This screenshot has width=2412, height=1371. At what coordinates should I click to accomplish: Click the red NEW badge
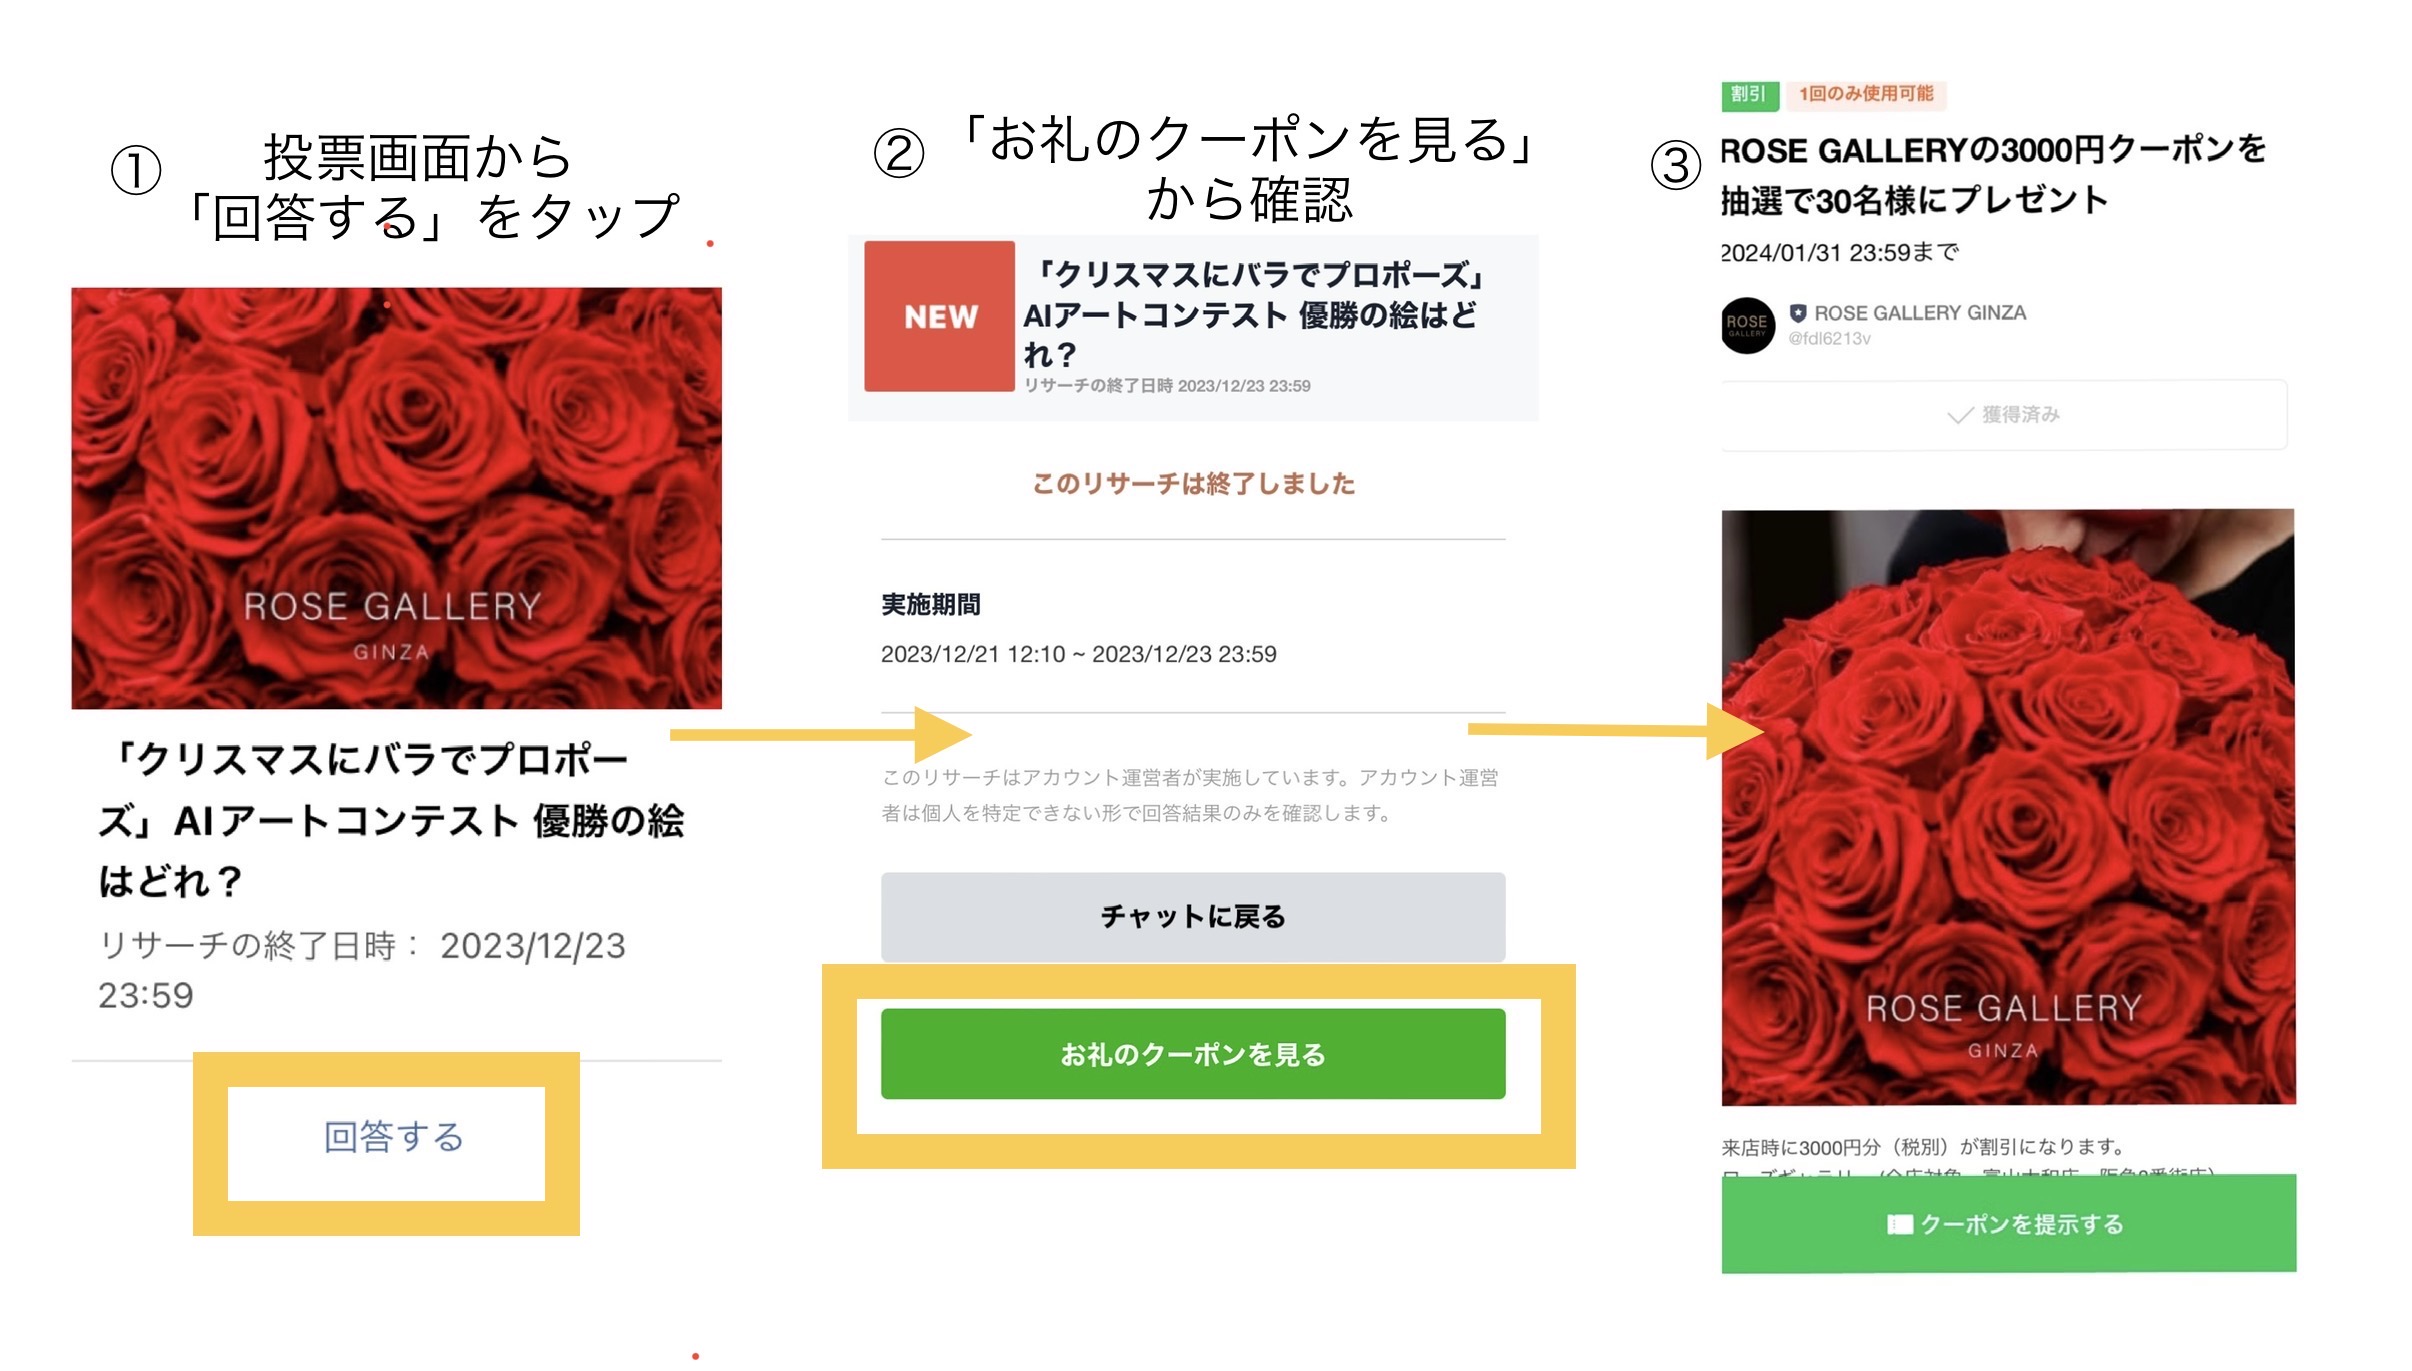coord(939,316)
